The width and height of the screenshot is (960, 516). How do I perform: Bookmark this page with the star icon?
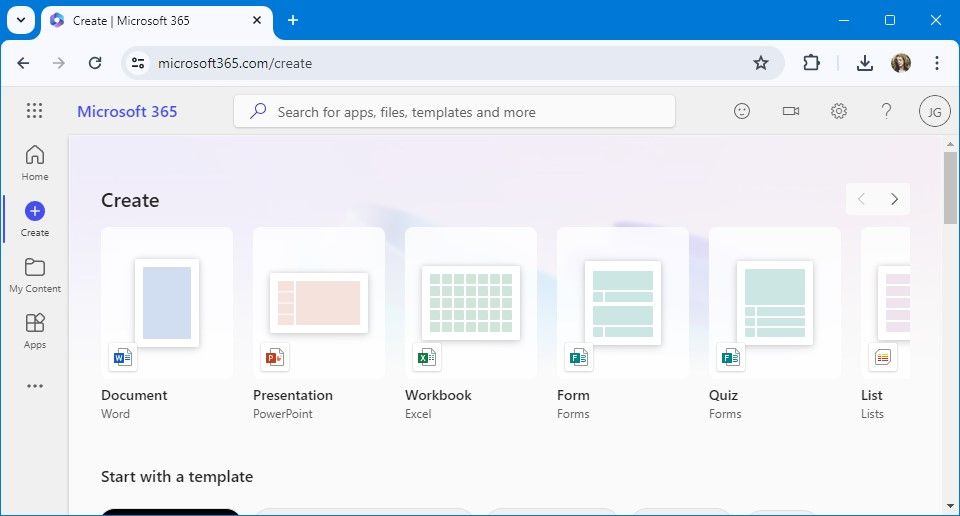coord(760,62)
